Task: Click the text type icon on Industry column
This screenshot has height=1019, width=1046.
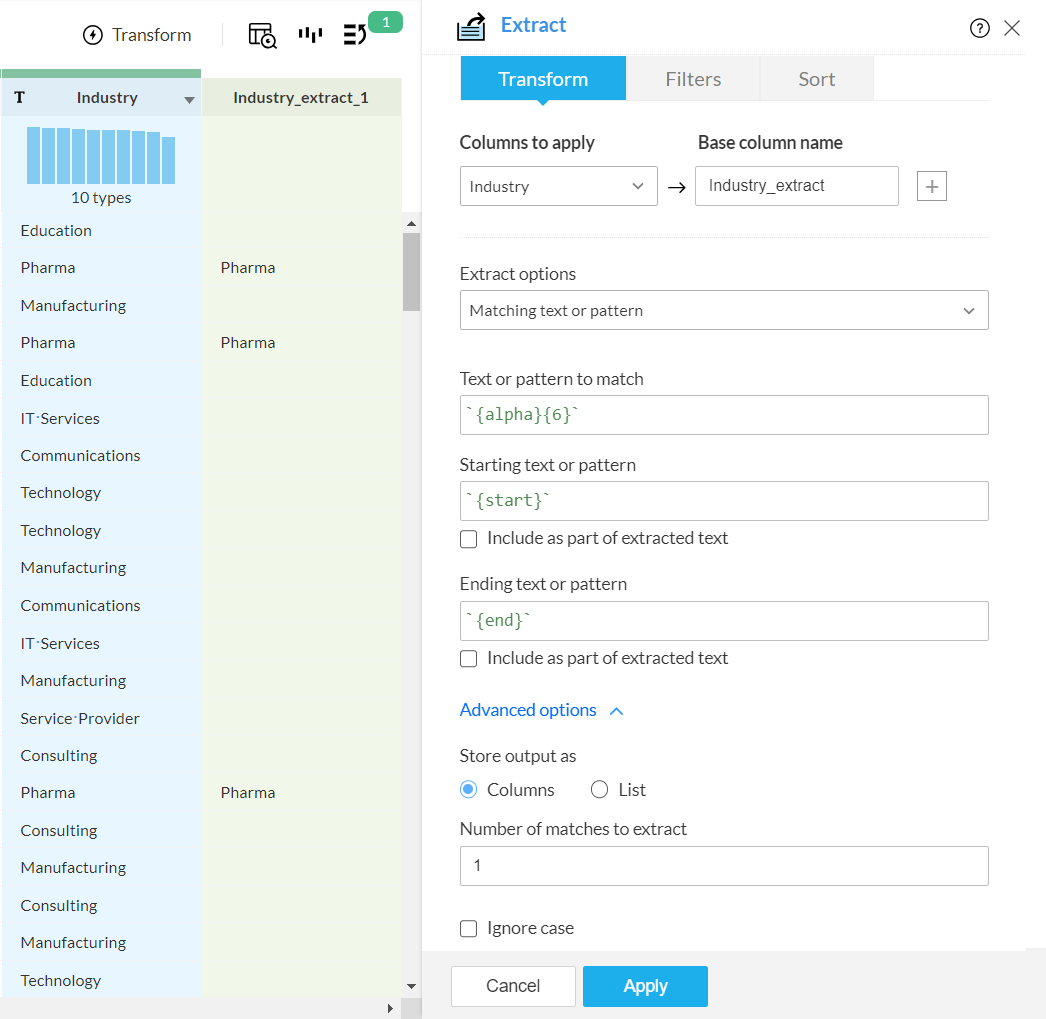Action: tap(20, 98)
